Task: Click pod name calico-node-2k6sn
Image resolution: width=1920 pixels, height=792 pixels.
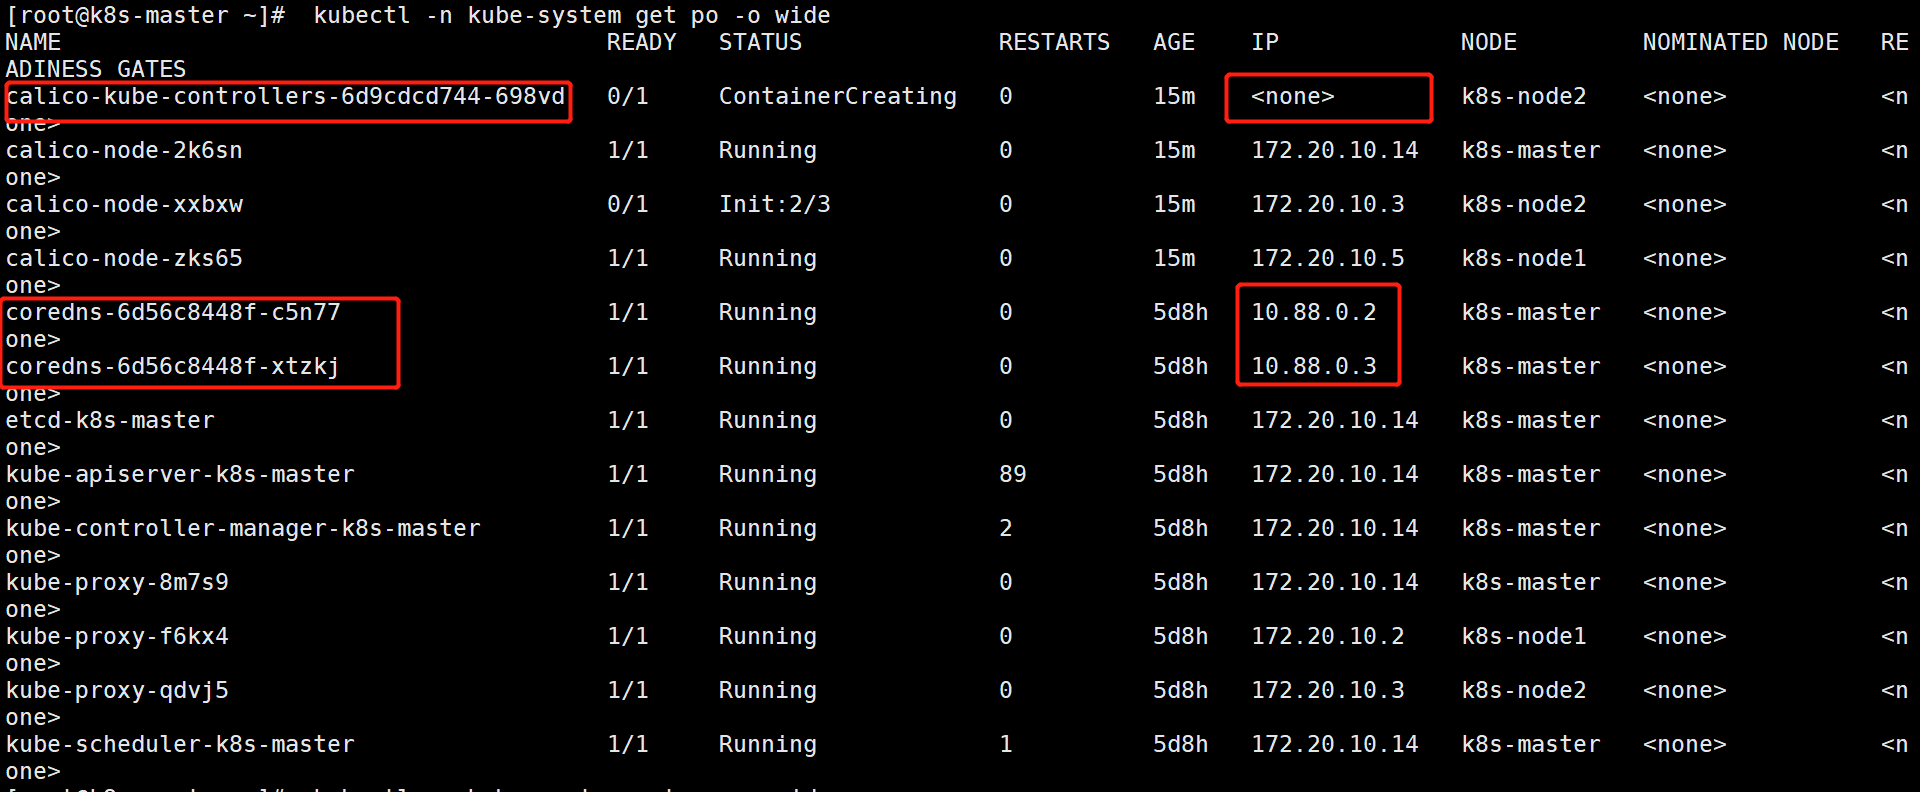Action: pos(124,150)
